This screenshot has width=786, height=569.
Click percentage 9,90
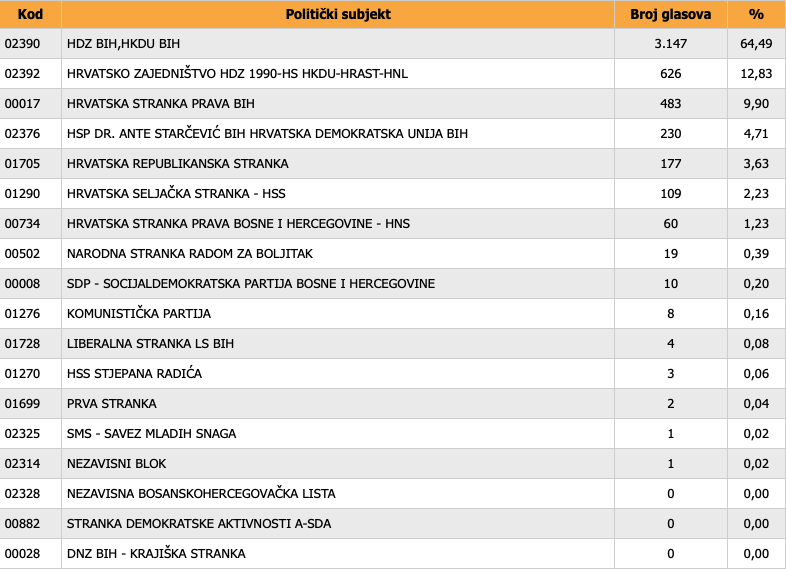(x=756, y=104)
